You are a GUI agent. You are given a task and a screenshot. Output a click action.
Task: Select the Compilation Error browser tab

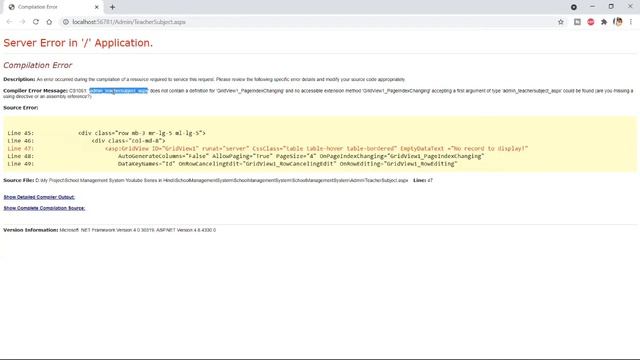[x=53, y=7]
